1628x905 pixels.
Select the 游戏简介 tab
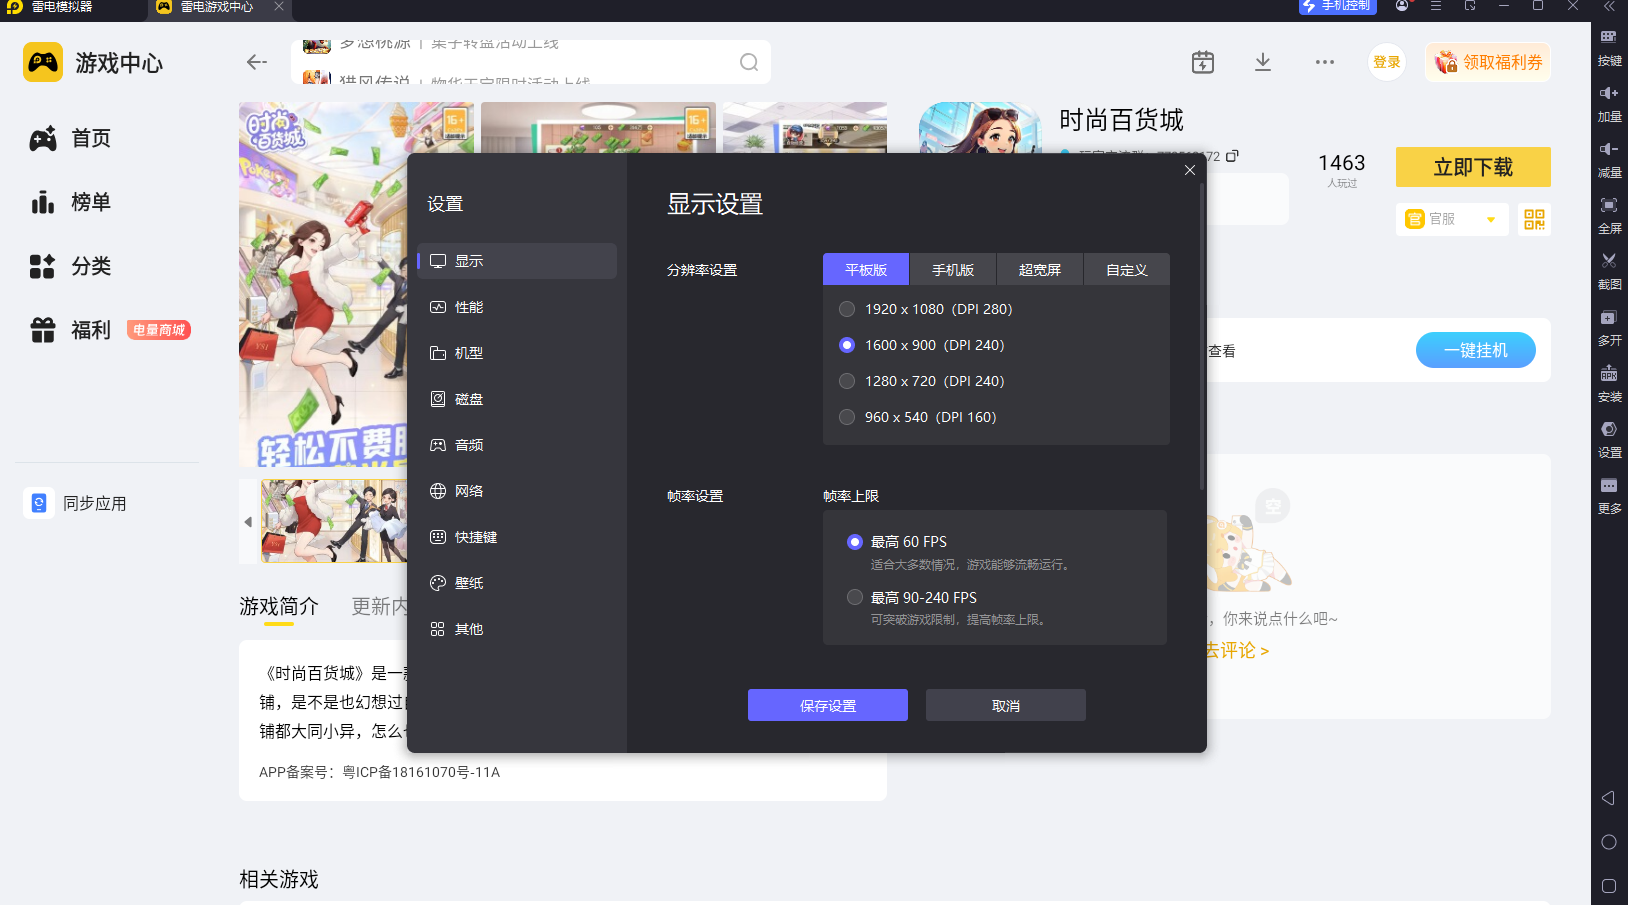pos(279,607)
